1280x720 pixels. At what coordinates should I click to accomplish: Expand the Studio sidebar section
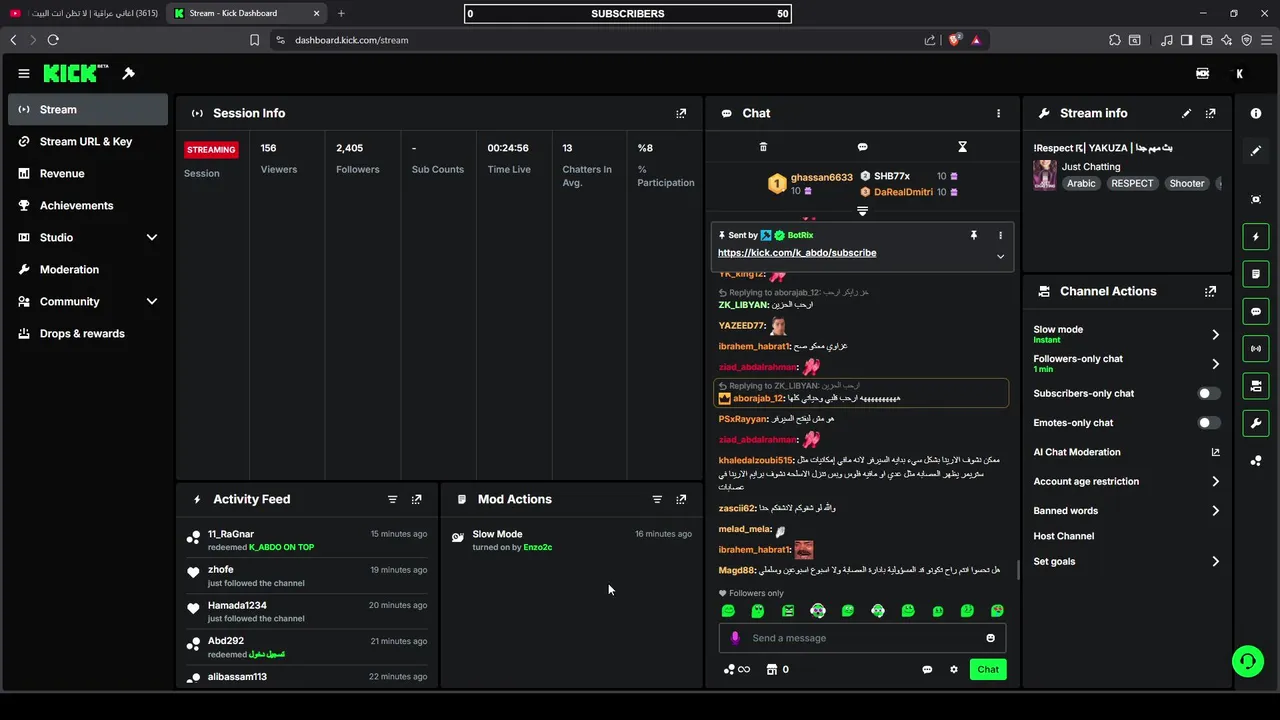pos(152,237)
